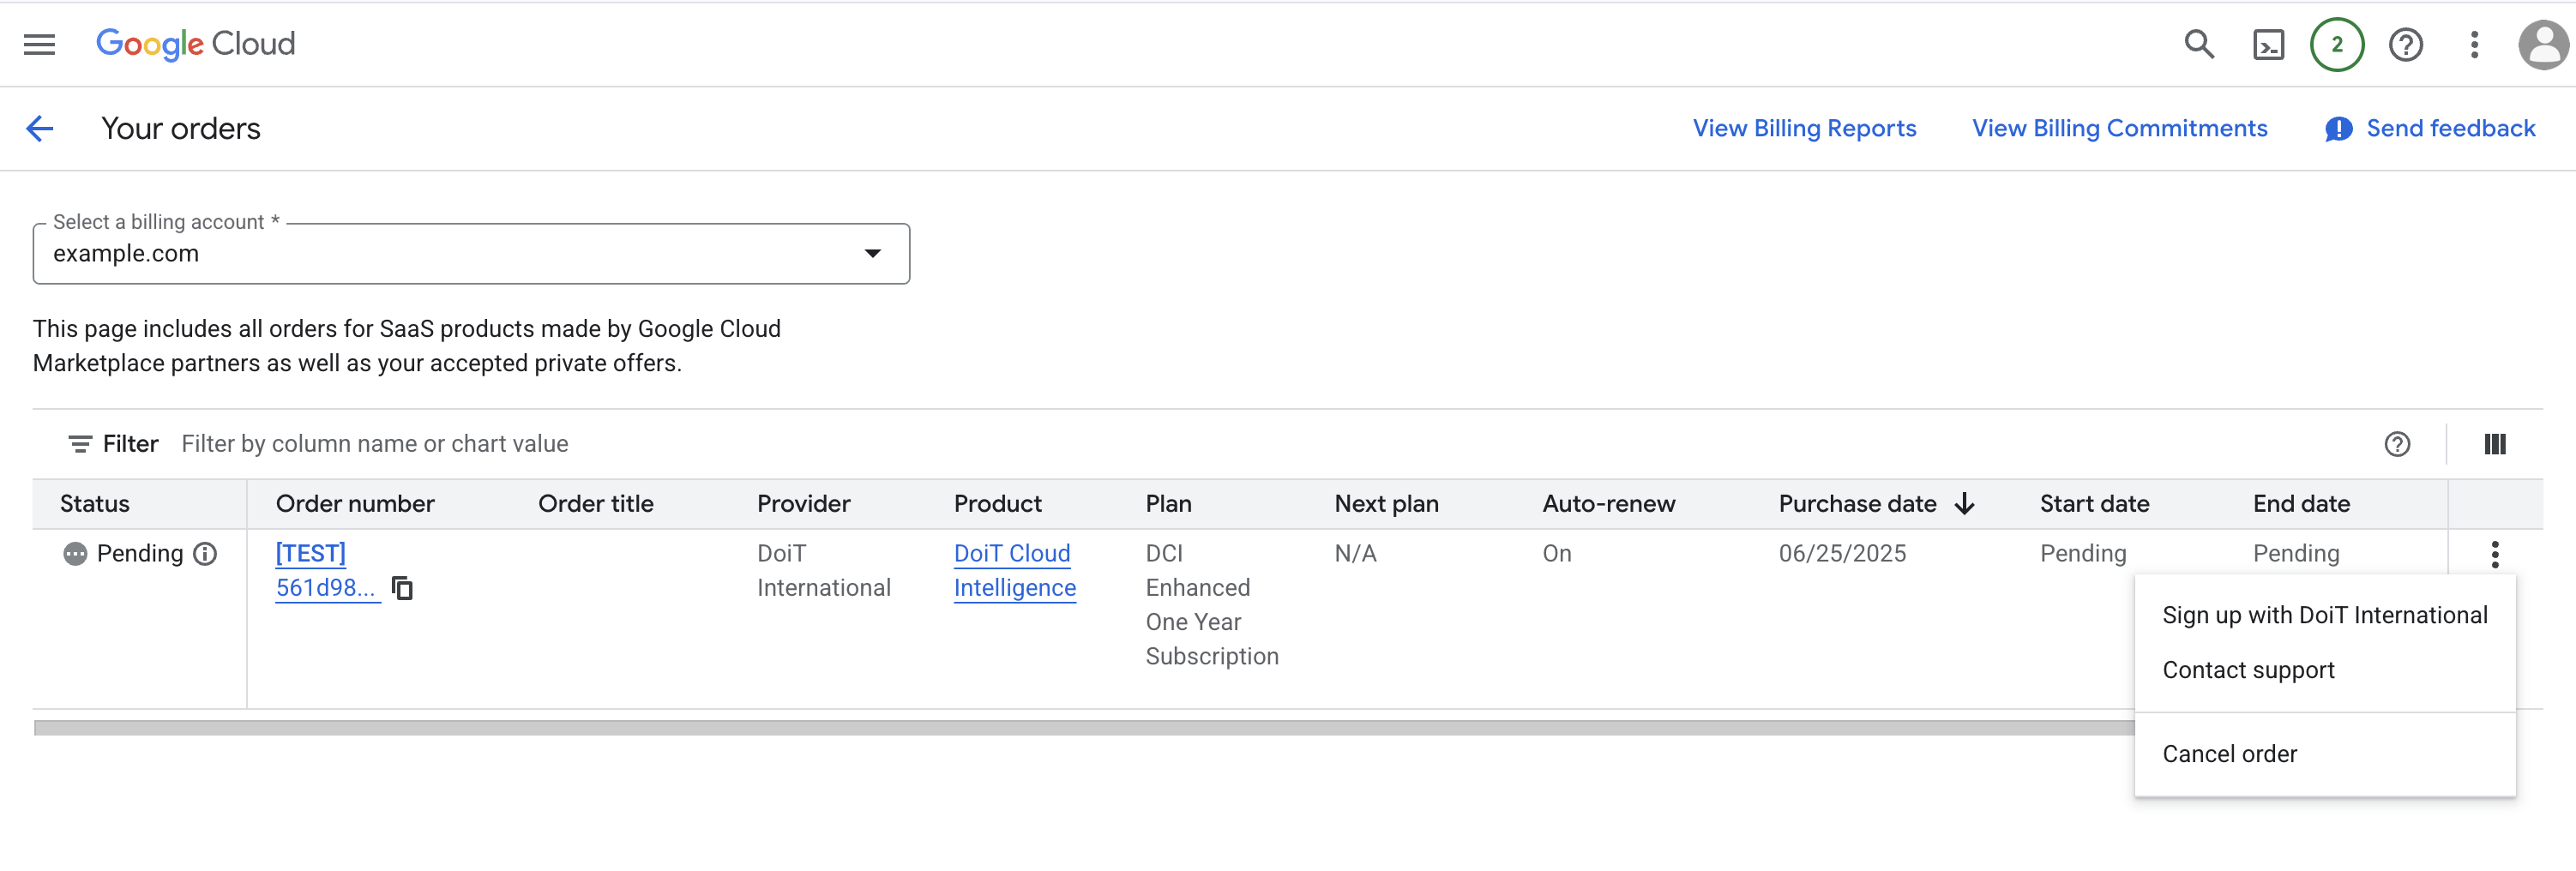
Task: Toggle the order row actions menu
Action: pyautogui.click(x=2494, y=554)
